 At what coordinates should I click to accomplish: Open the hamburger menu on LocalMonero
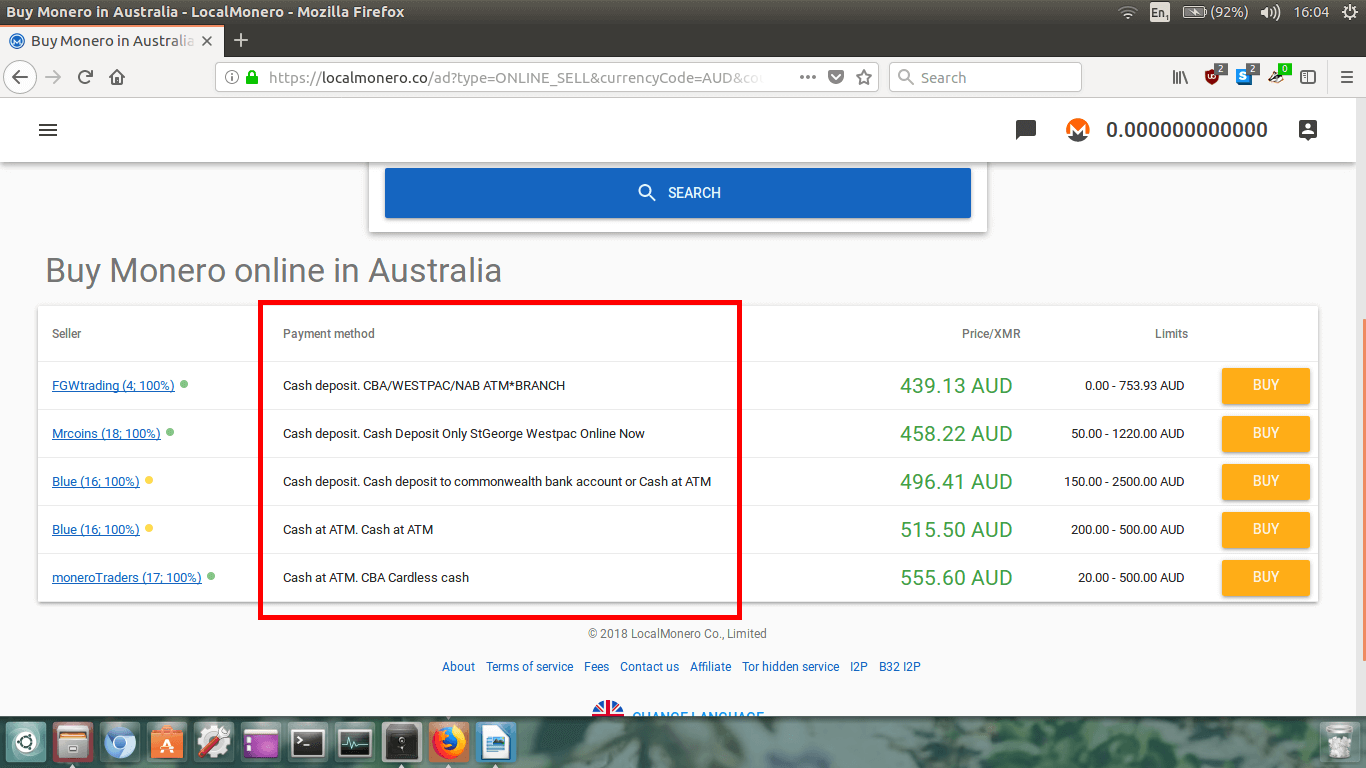48,130
